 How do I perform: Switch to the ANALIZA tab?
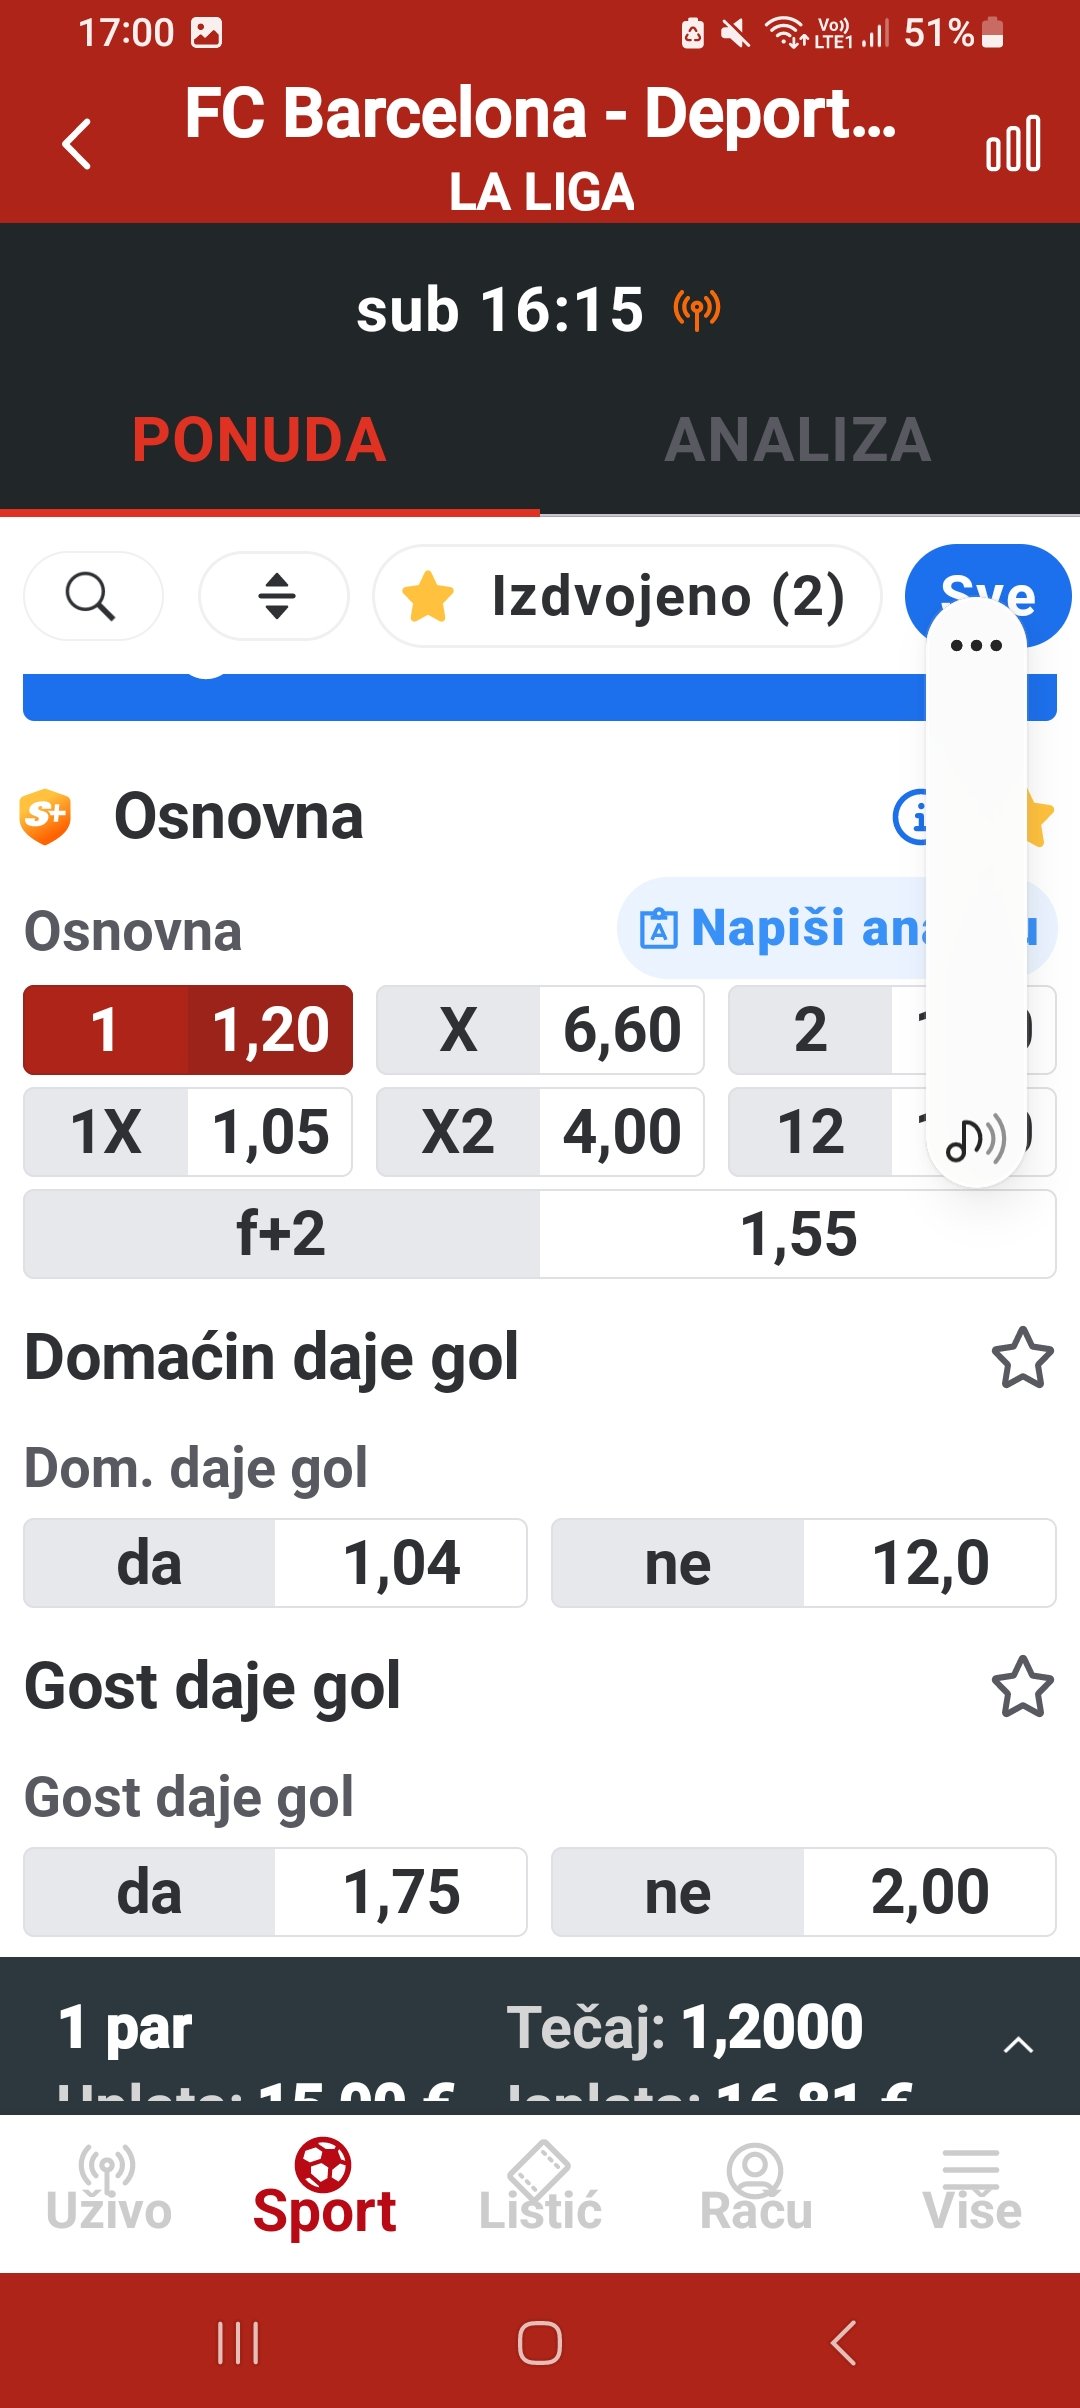click(x=798, y=440)
